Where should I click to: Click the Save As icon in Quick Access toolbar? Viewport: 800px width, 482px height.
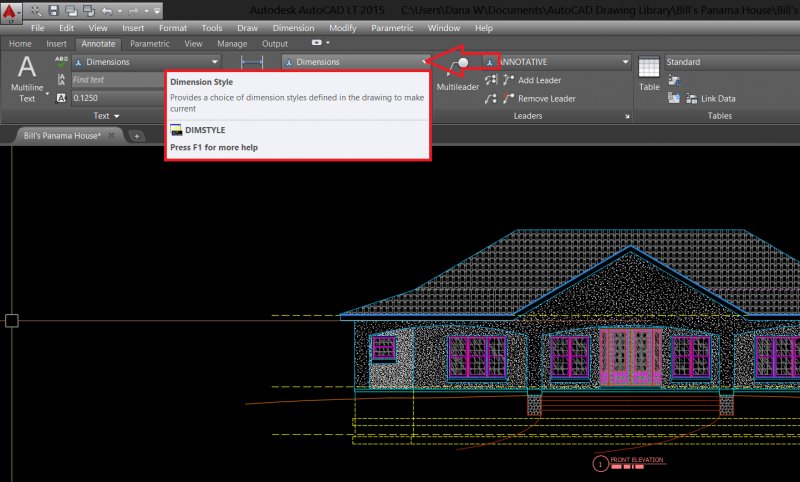point(71,10)
